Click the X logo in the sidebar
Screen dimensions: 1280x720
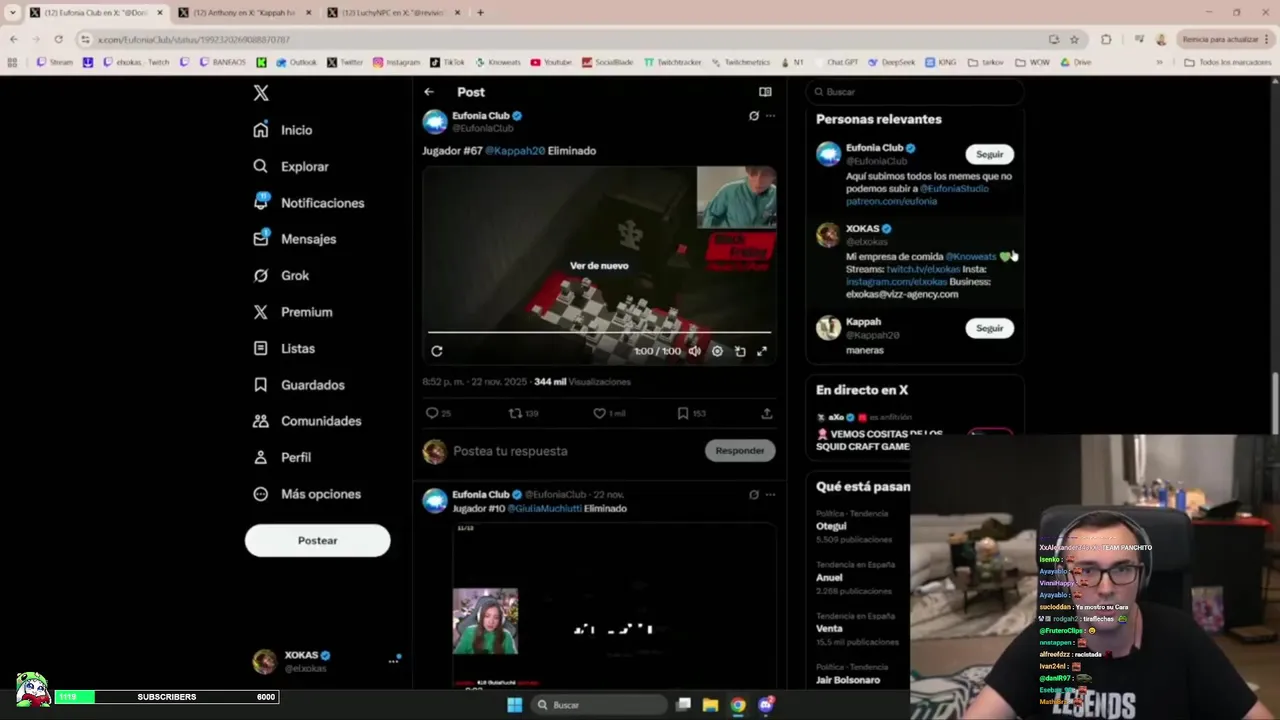(x=261, y=93)
